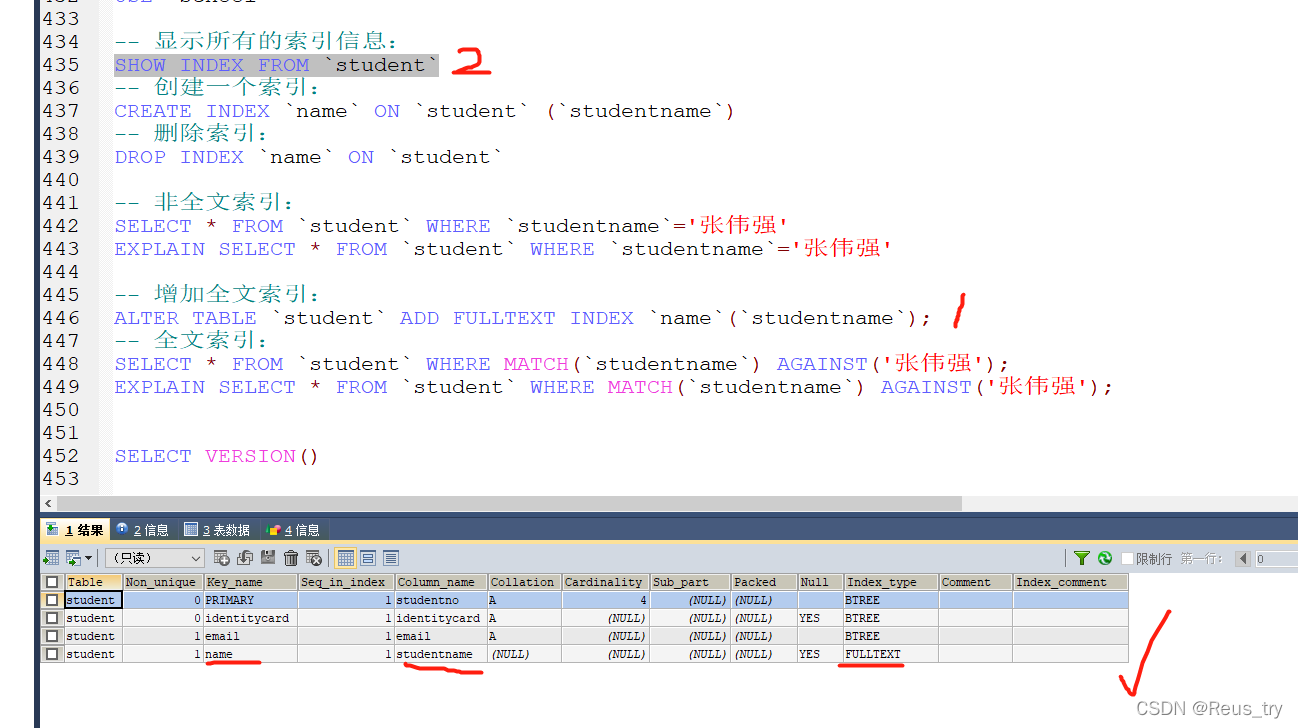
Task: Click the export-as result toolbar icon
Action: click(51, 558)
